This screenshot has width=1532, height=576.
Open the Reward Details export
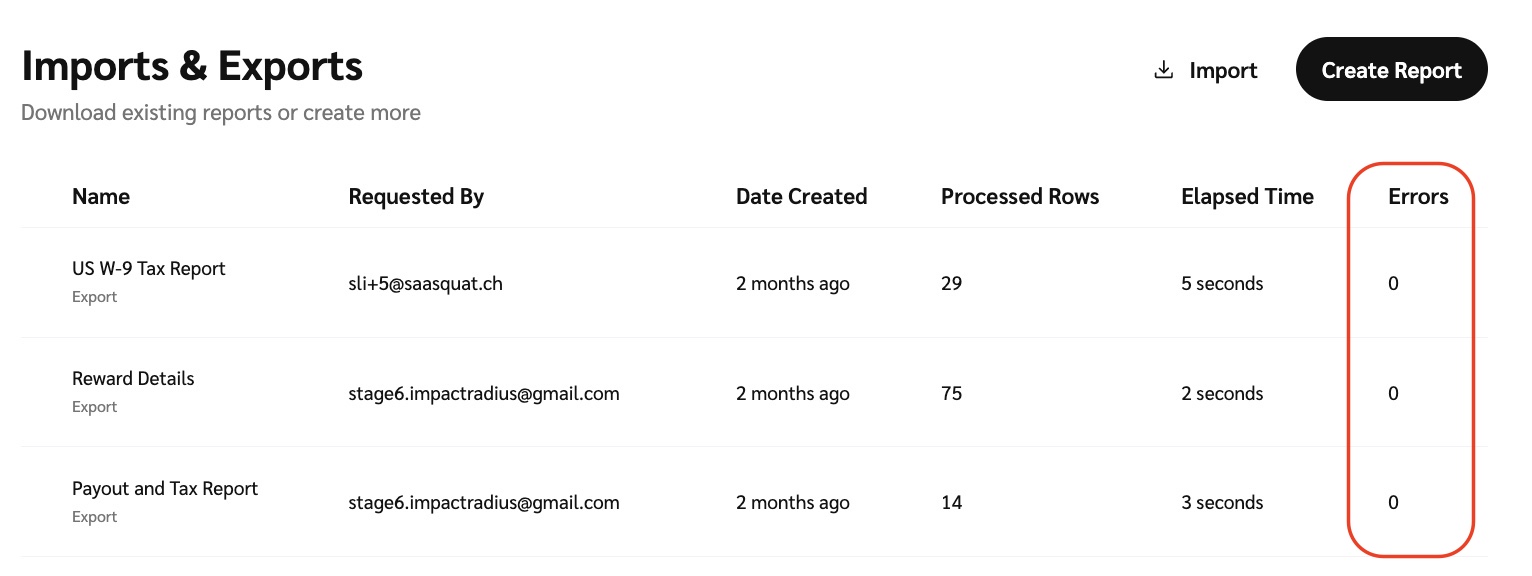(x=133, y=379)
